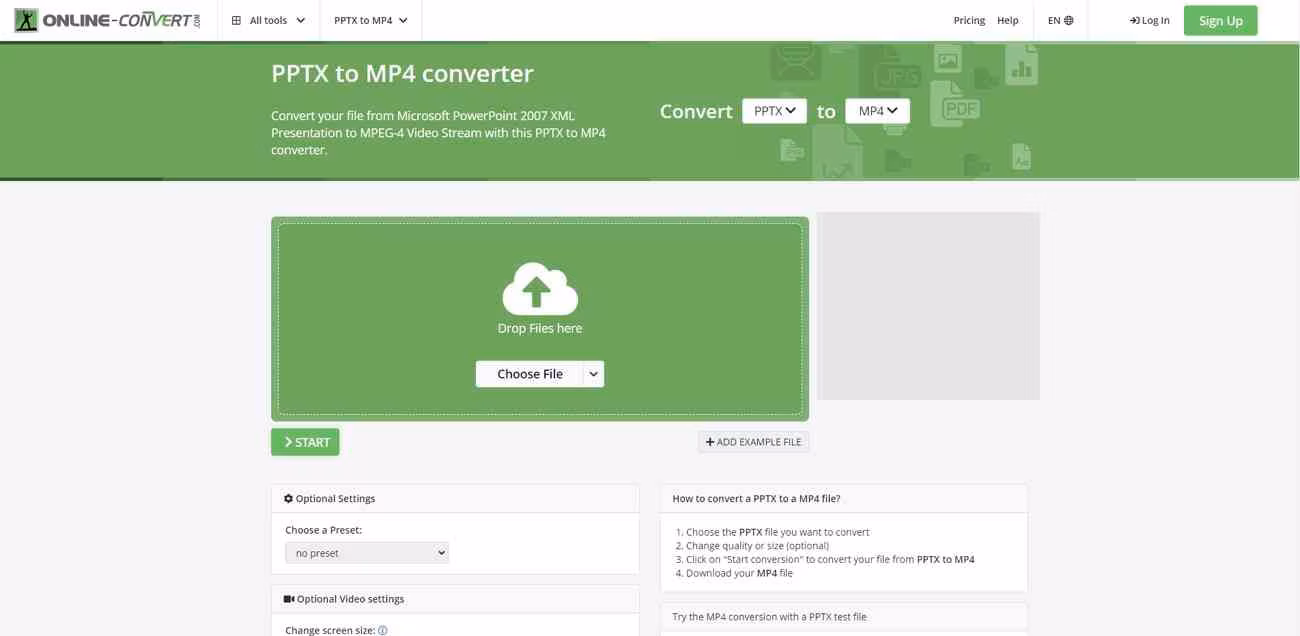This screenshot has height=636, width=1300.
Task: Click the 'Choose a Preset:' label
Action: [x=323, y=530]
